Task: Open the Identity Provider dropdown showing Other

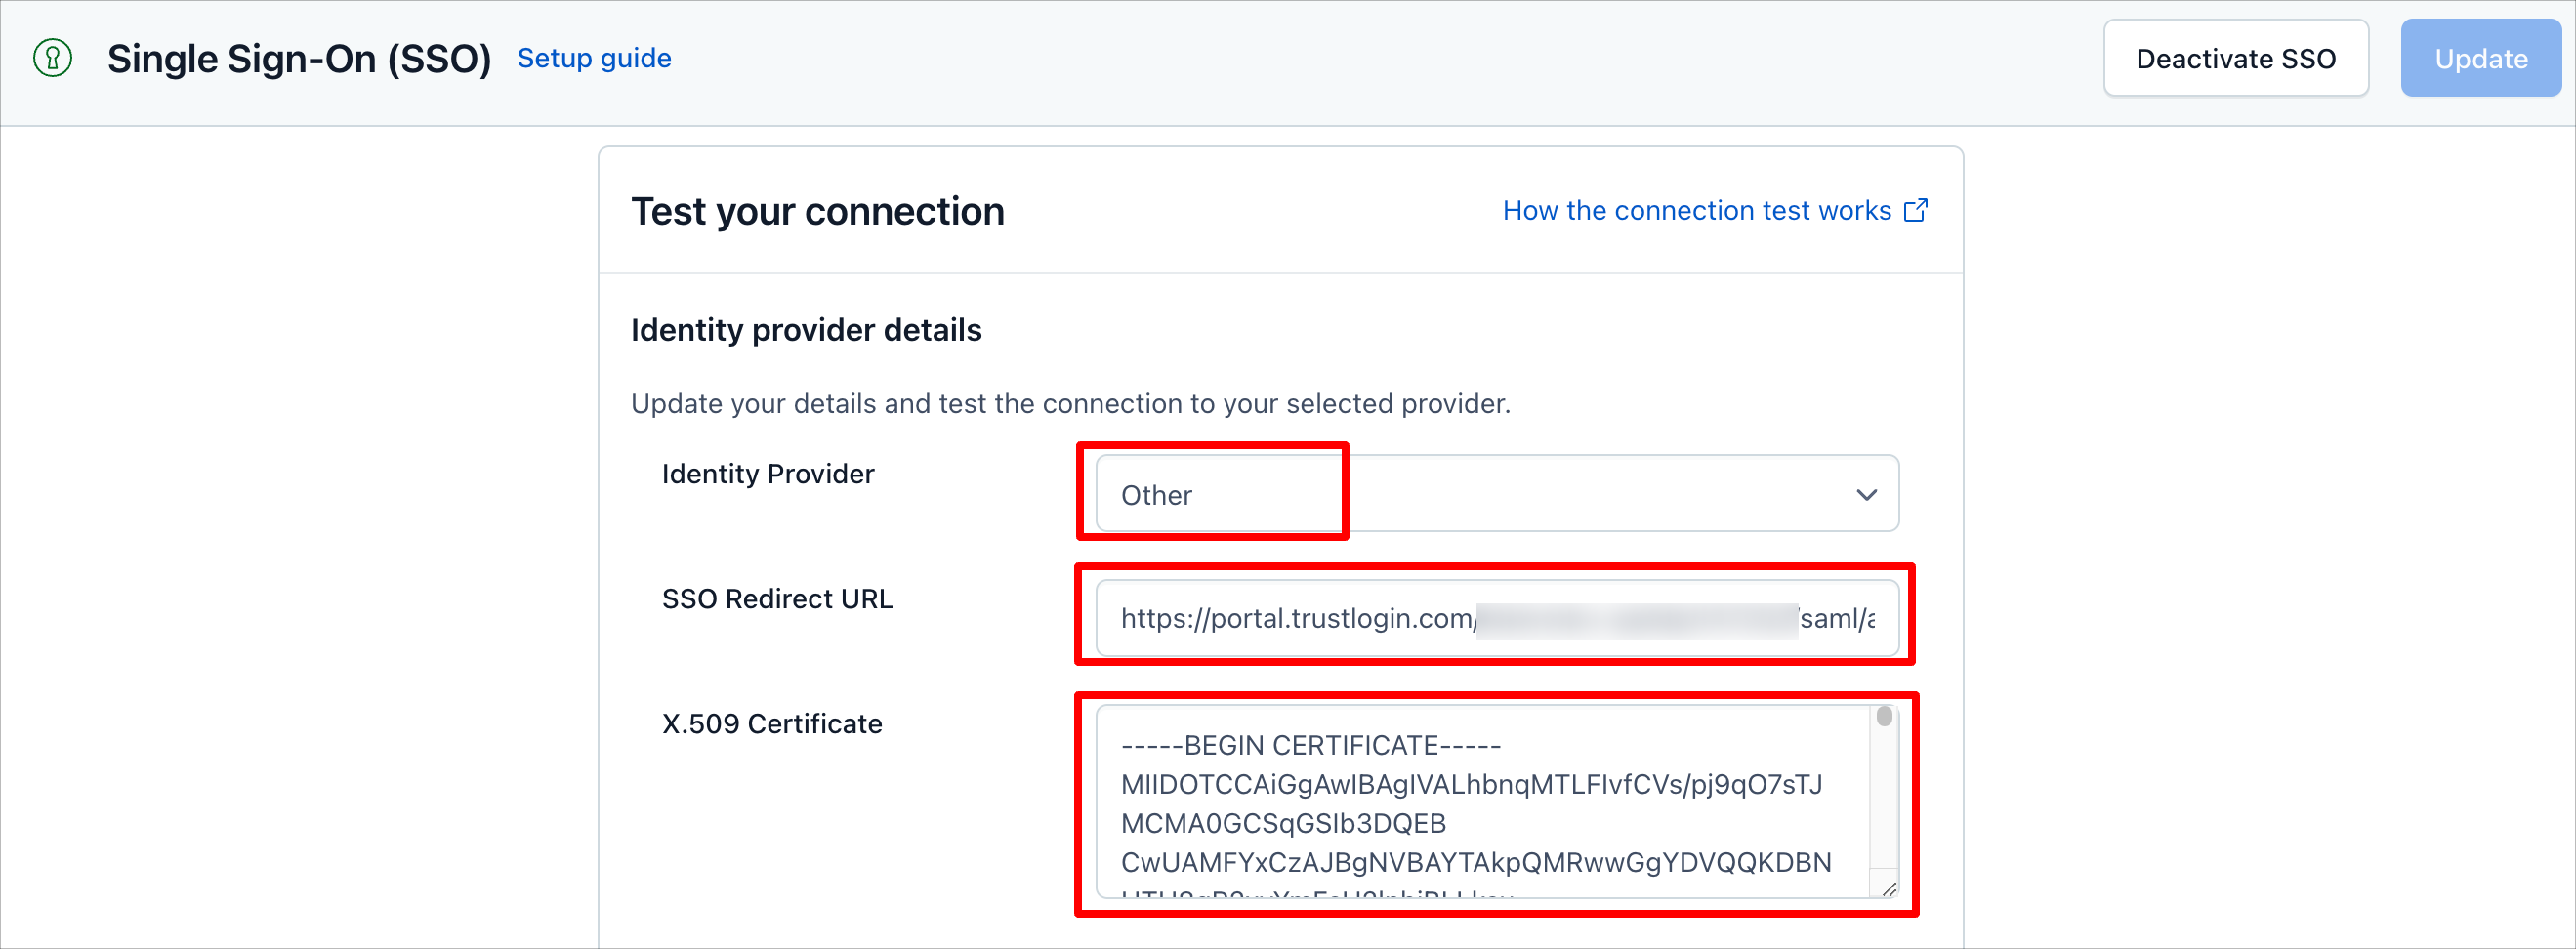Action: (1497, 494)
